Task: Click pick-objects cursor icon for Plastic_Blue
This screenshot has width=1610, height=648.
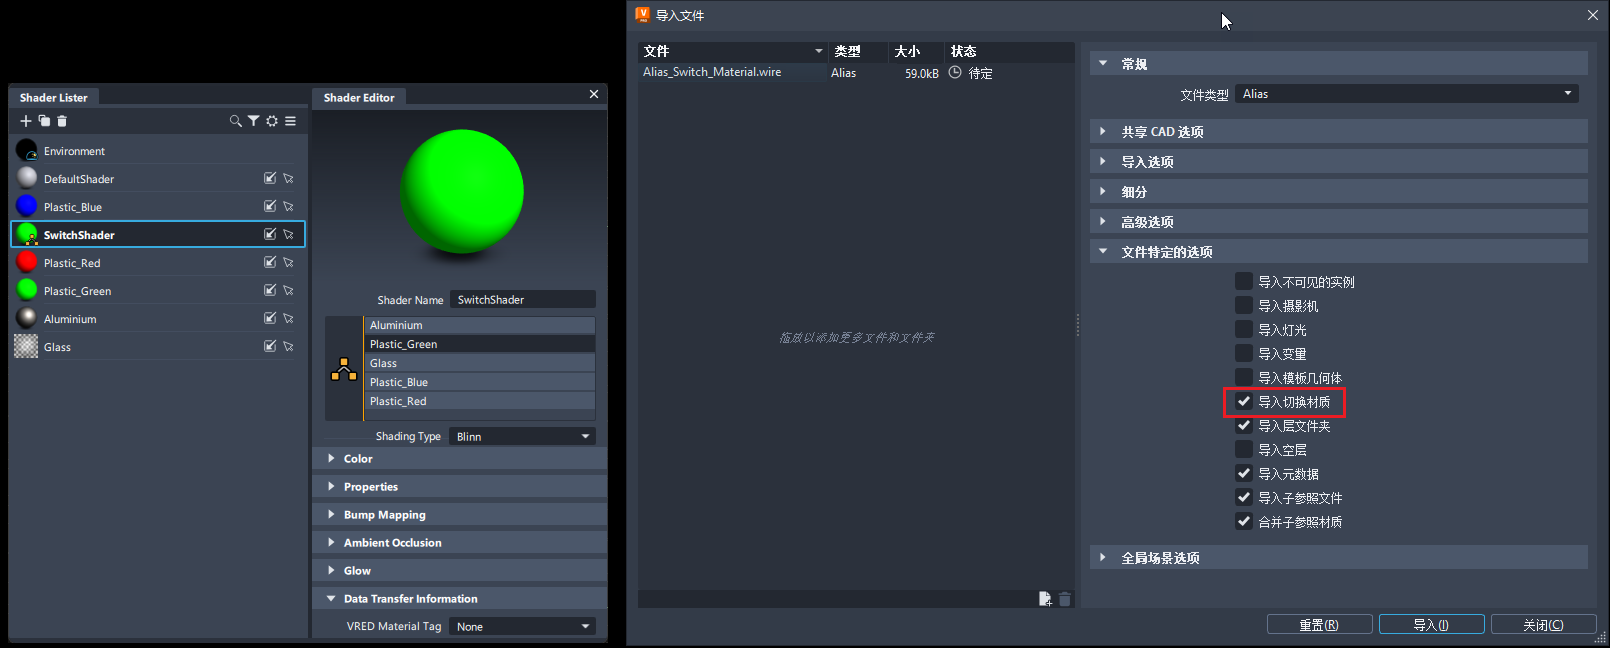Action: [x=288, y=206]
